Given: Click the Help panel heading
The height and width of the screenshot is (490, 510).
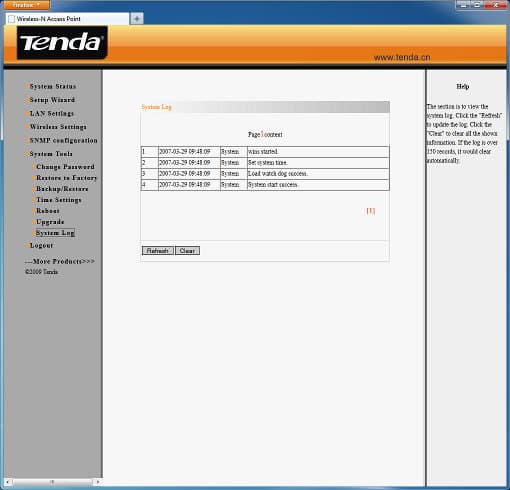Looking at the screenshot, I should [x=463, y=86].
